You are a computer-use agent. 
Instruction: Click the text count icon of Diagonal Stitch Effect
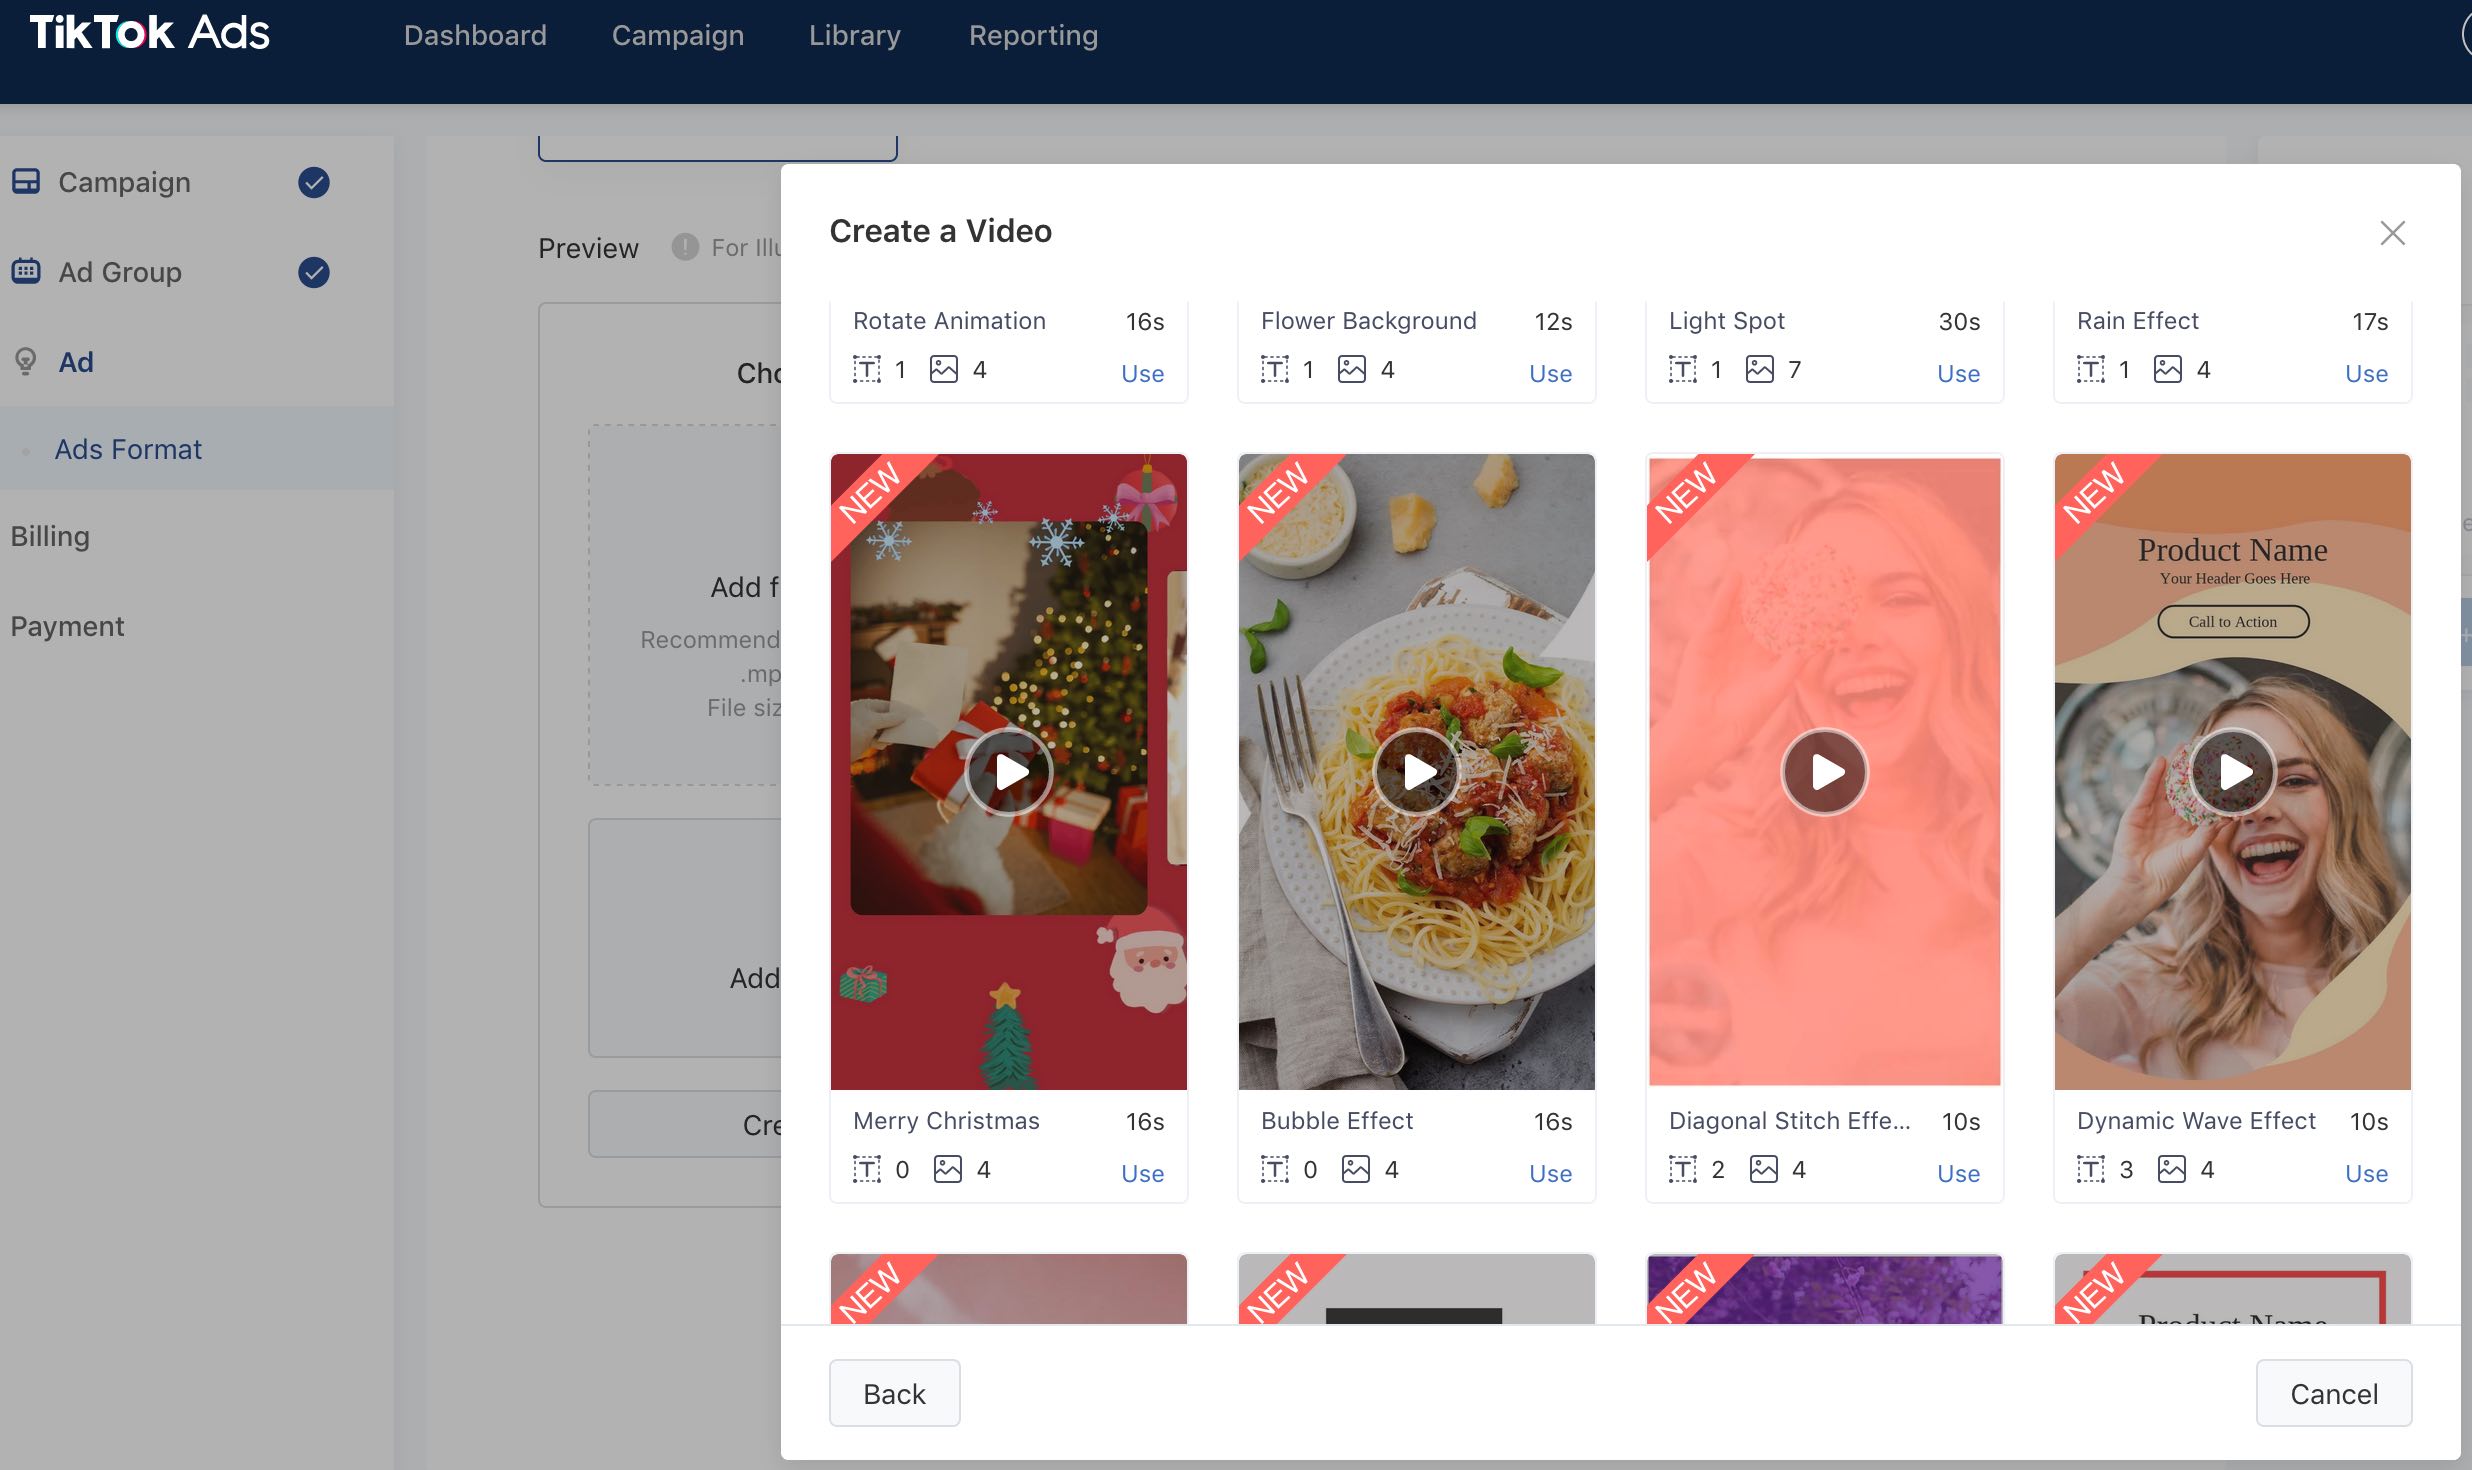click(x=1683, y=1170)
